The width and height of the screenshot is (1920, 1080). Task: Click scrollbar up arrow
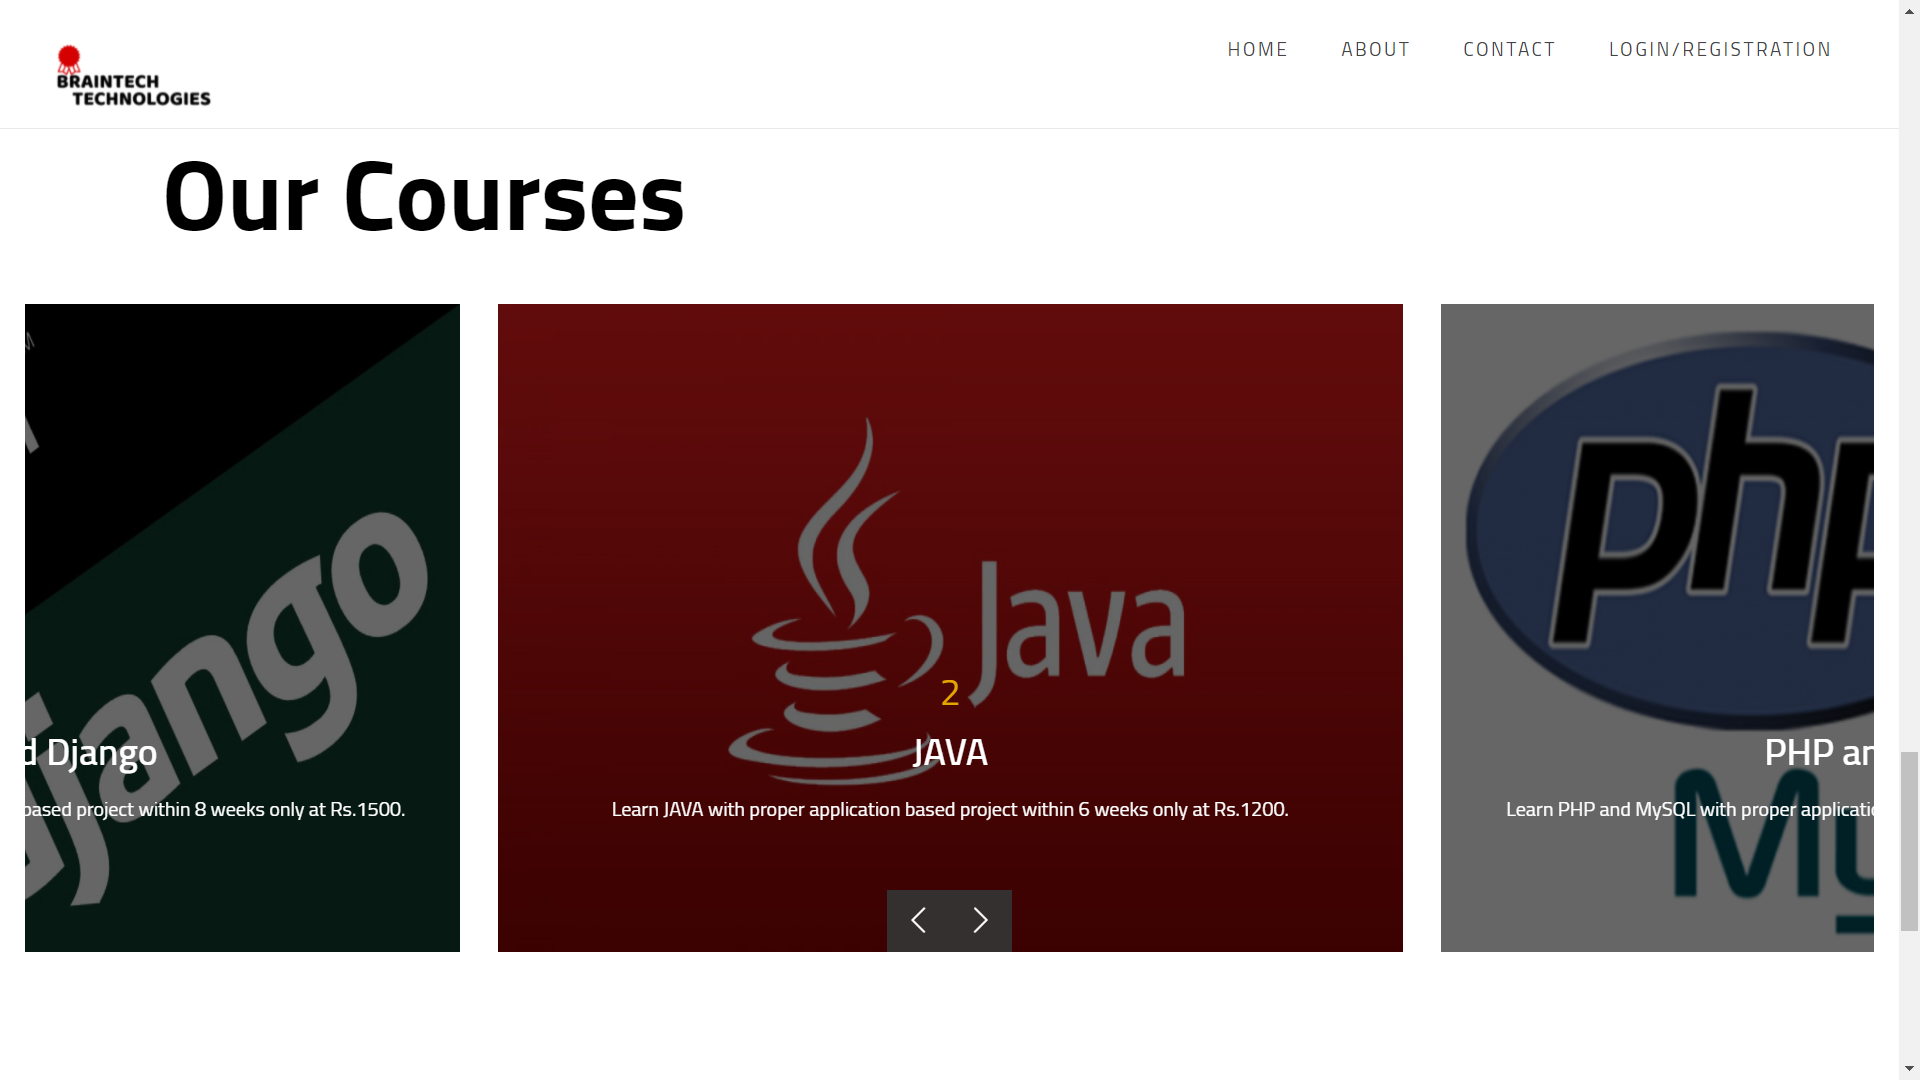point(1909,9)
